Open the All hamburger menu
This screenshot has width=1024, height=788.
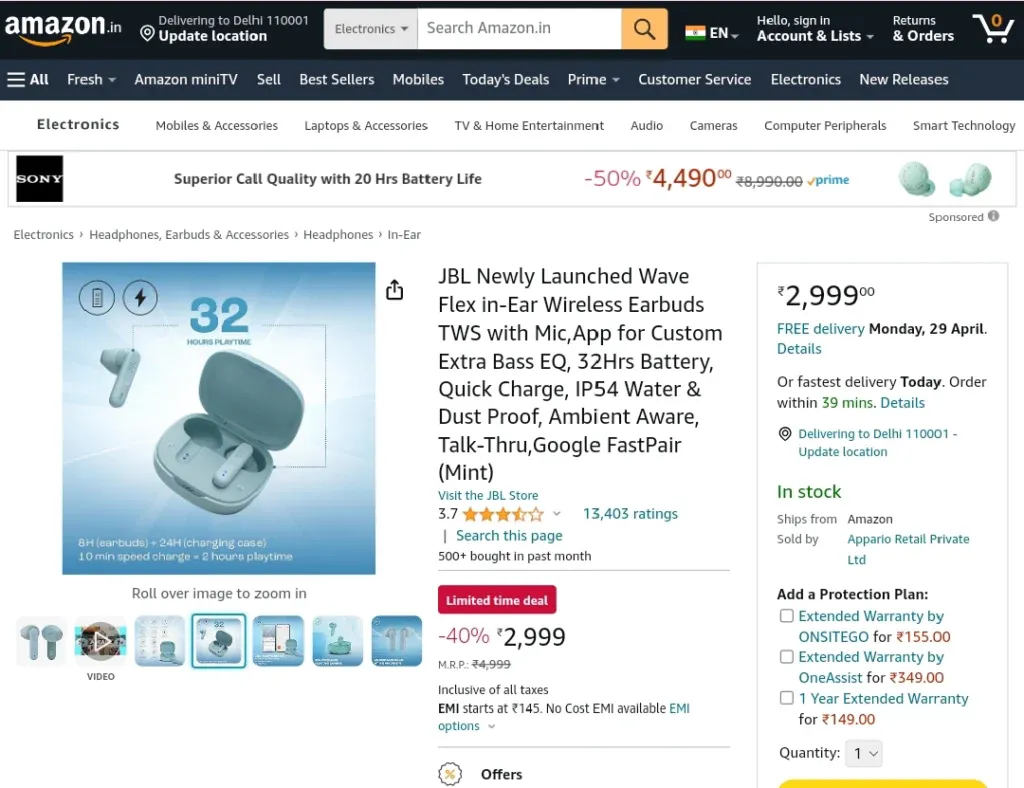(28, 80)
